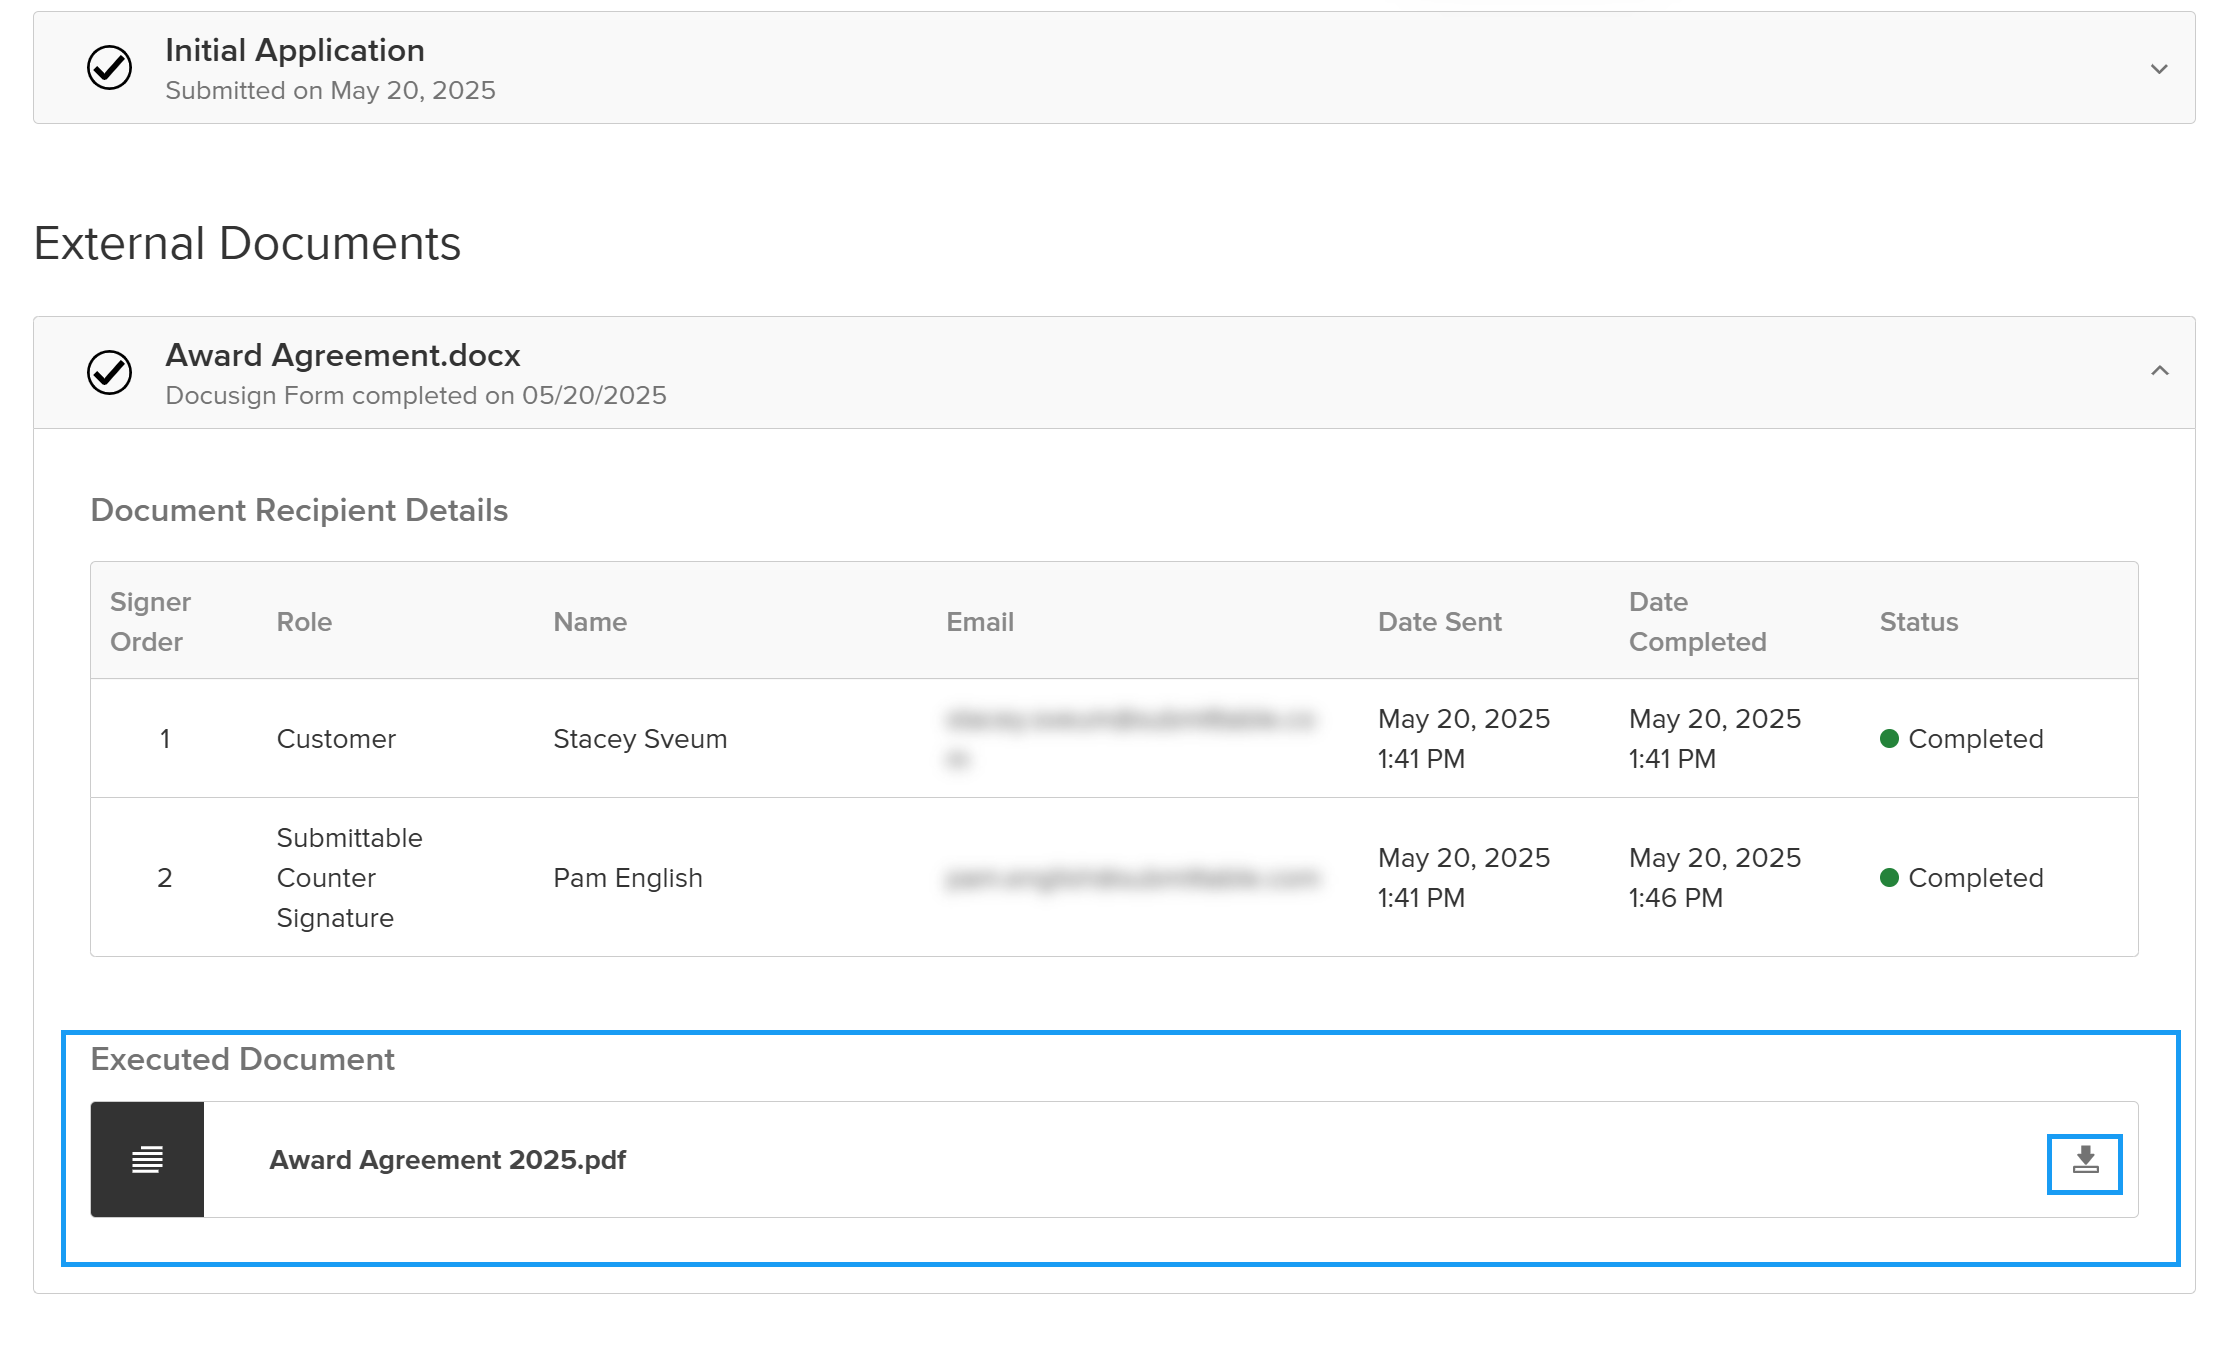Expand the Initial Application section chevron
Screen dimensions: 2240x1352
coord(2159,69)
